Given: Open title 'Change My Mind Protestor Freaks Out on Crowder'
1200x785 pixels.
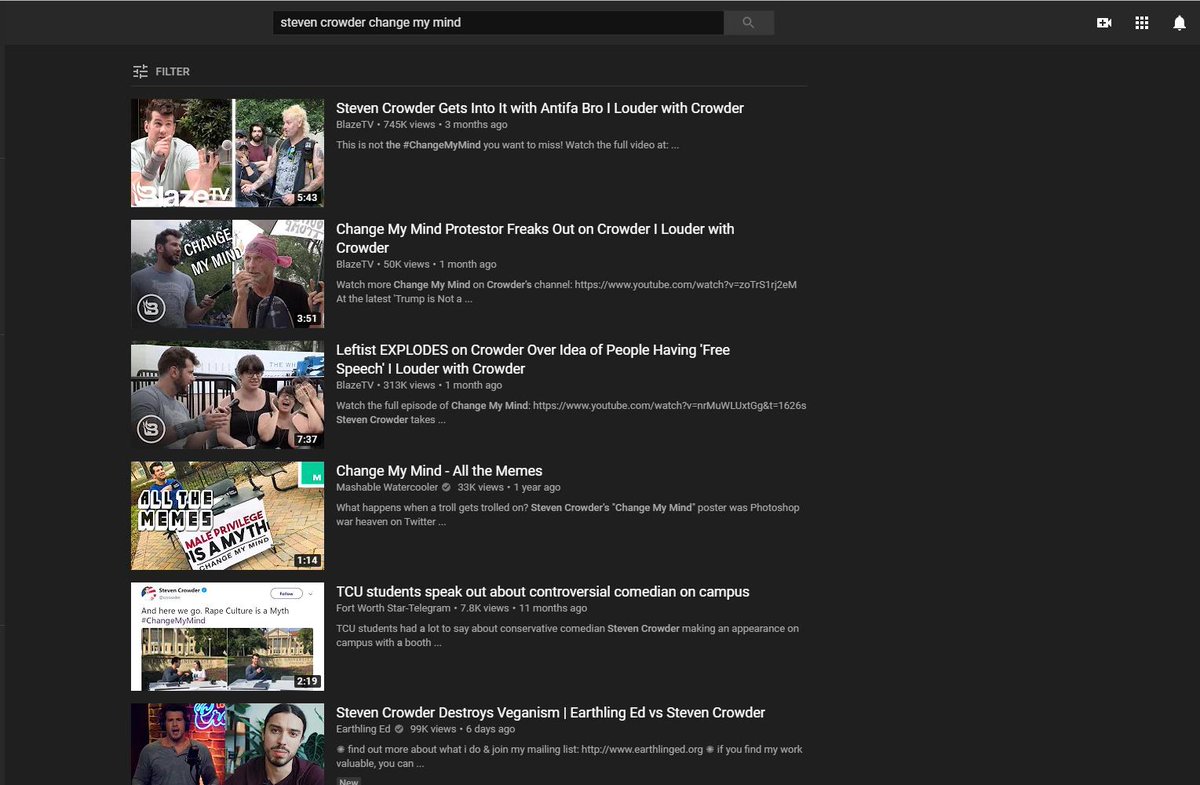Looking at the screenshot, I should [x=535, y=238].
